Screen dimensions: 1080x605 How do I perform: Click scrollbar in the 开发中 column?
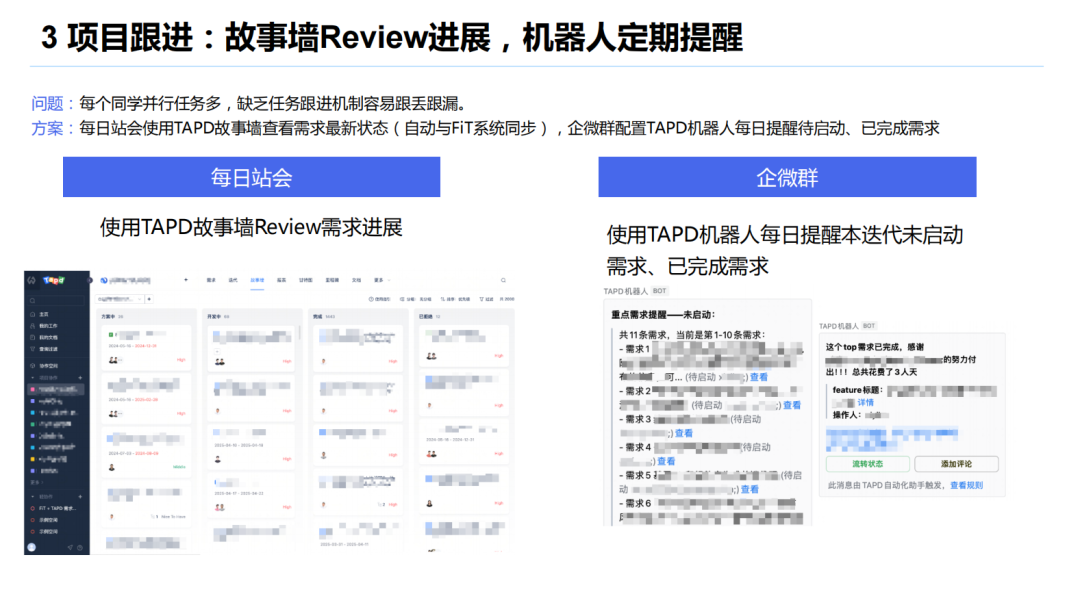pos(300,332)
